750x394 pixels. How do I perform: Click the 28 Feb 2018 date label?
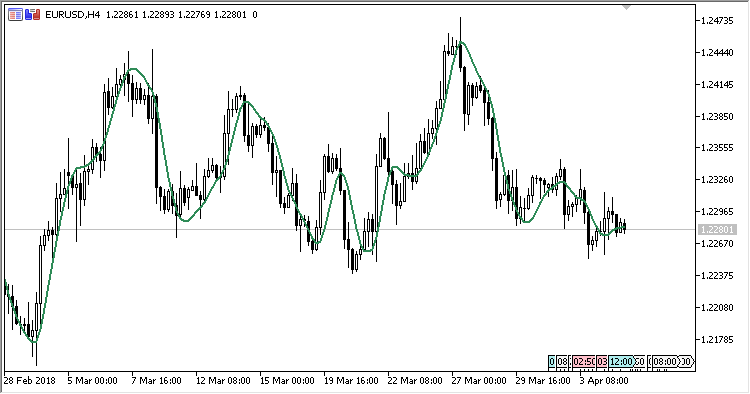(30, 381)
